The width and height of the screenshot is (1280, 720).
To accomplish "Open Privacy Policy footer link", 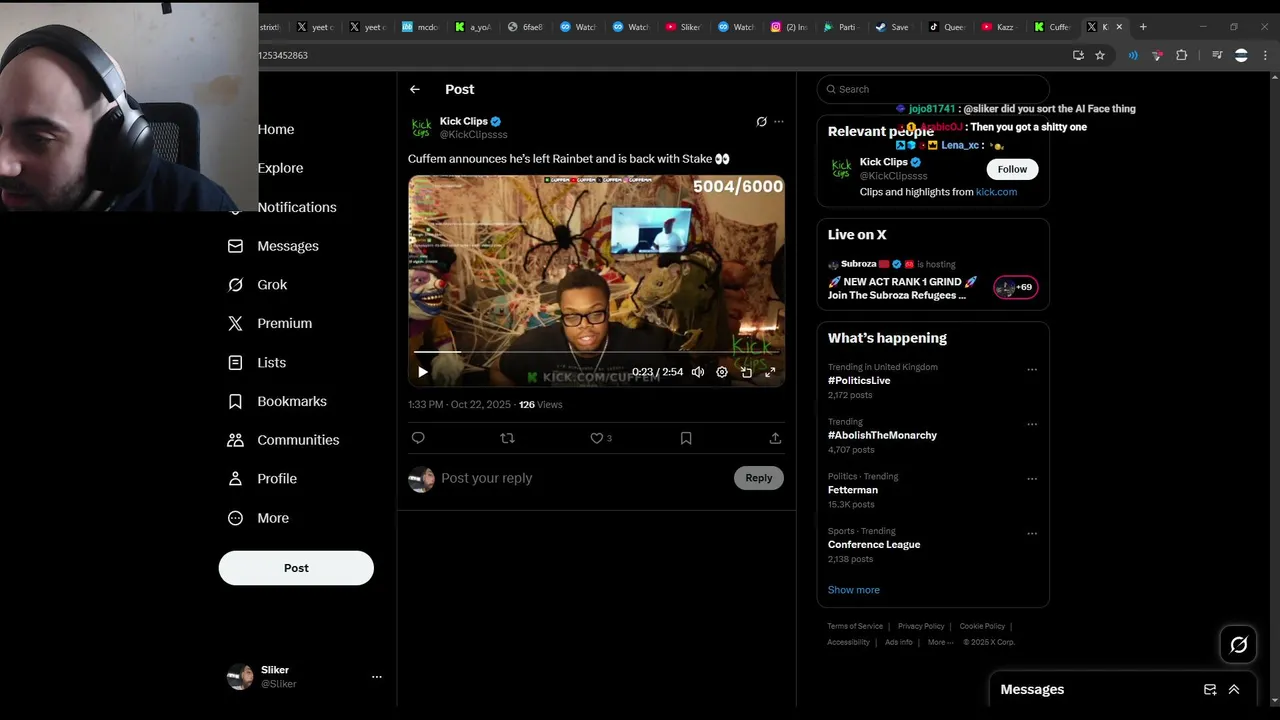I will tap(921, 626).
